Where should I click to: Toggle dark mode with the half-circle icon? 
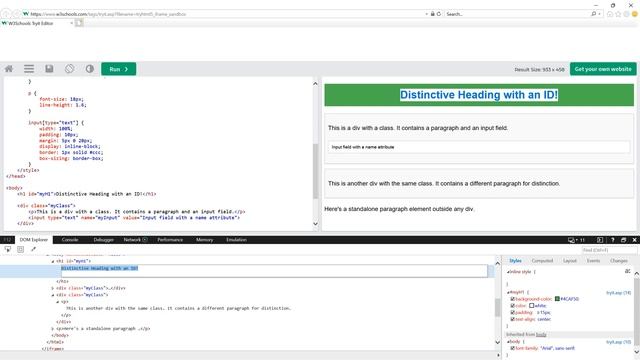pos(90,69)
